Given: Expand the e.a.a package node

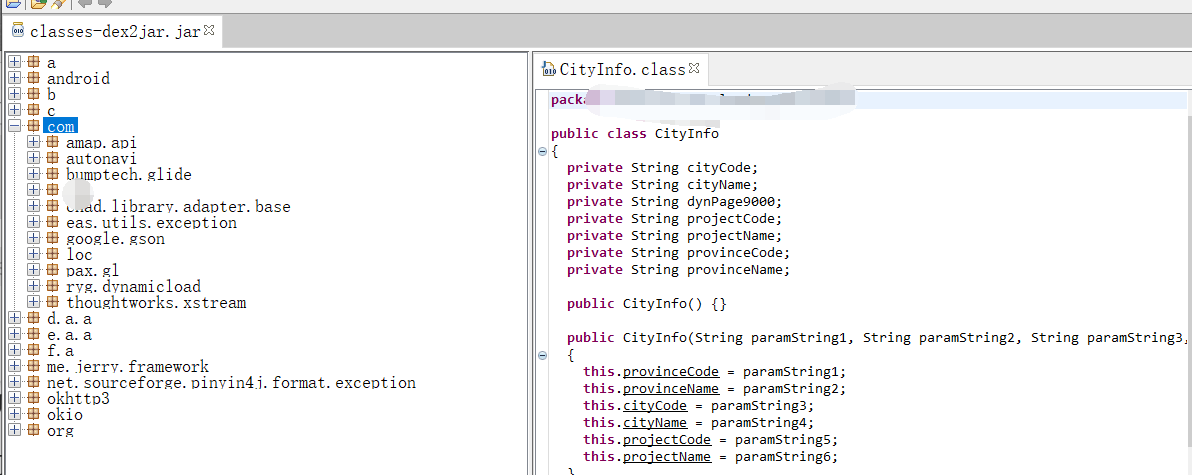Looking at the screenshot, I should click(x=14, y=334).
